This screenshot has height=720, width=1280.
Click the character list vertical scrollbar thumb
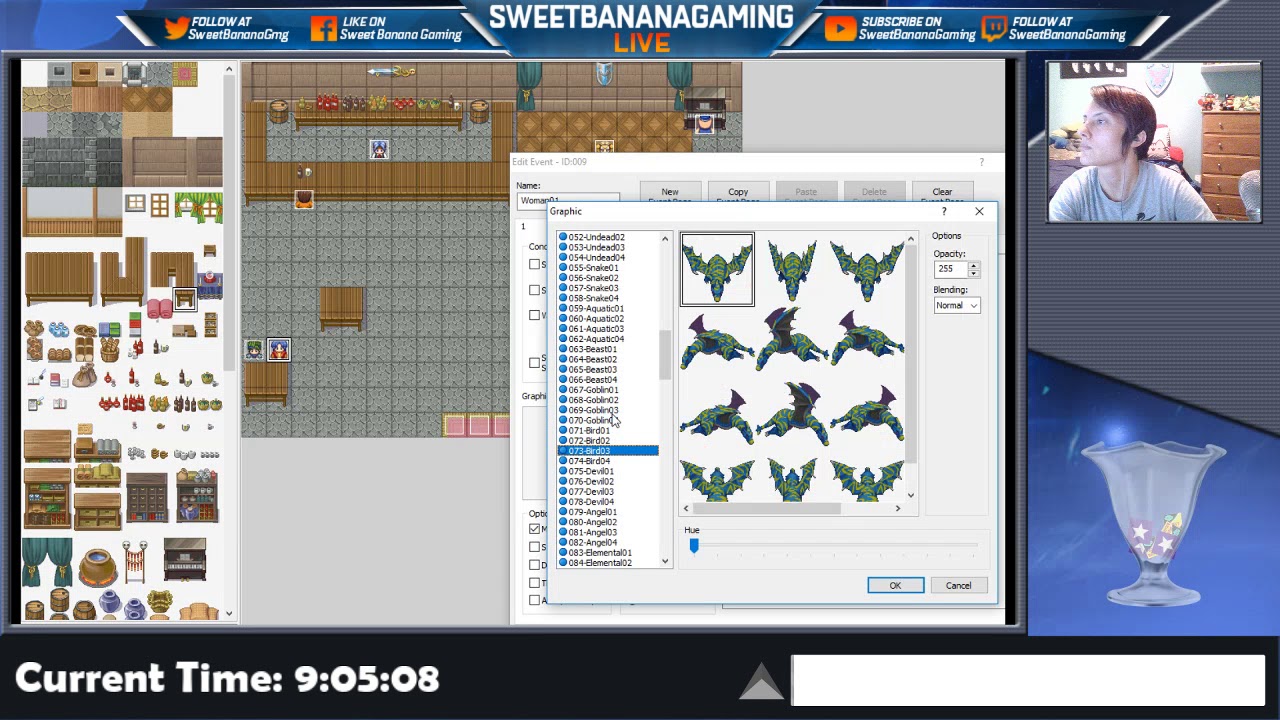pos(665,355)
